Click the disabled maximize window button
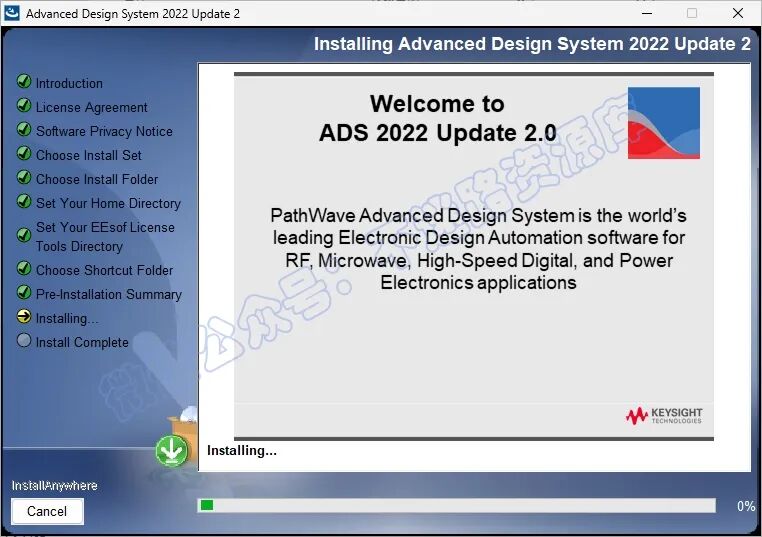The width and height of the screenshot is (762, 537). click(692, 13)
